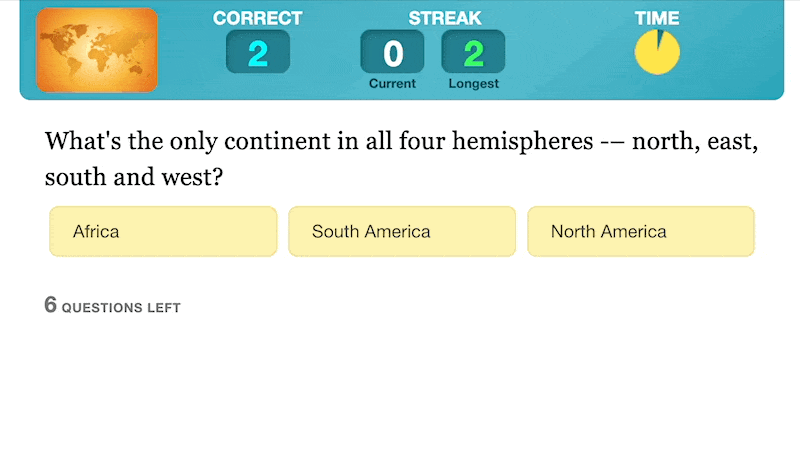Choose Africa as the answer

(x=163, y=232)
